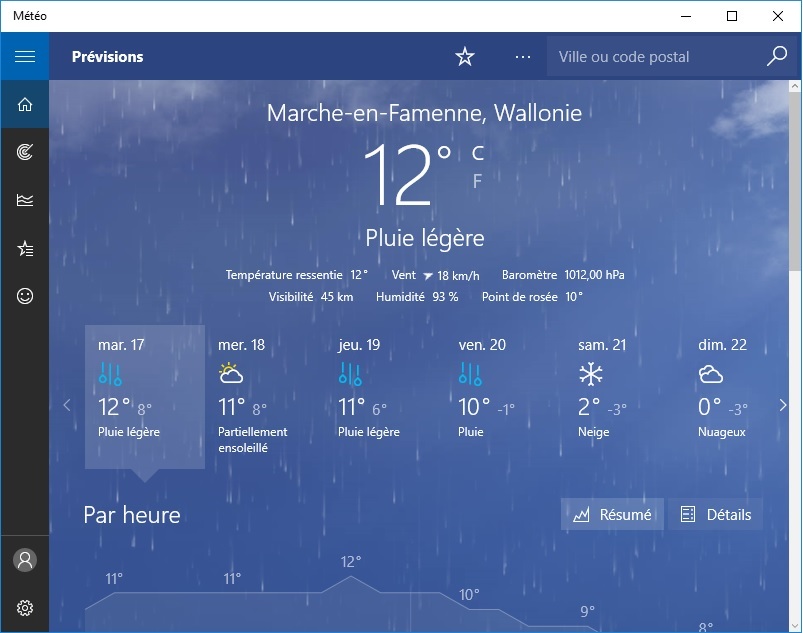Switch temperature unit to Fahrenheit

[477, 181]
